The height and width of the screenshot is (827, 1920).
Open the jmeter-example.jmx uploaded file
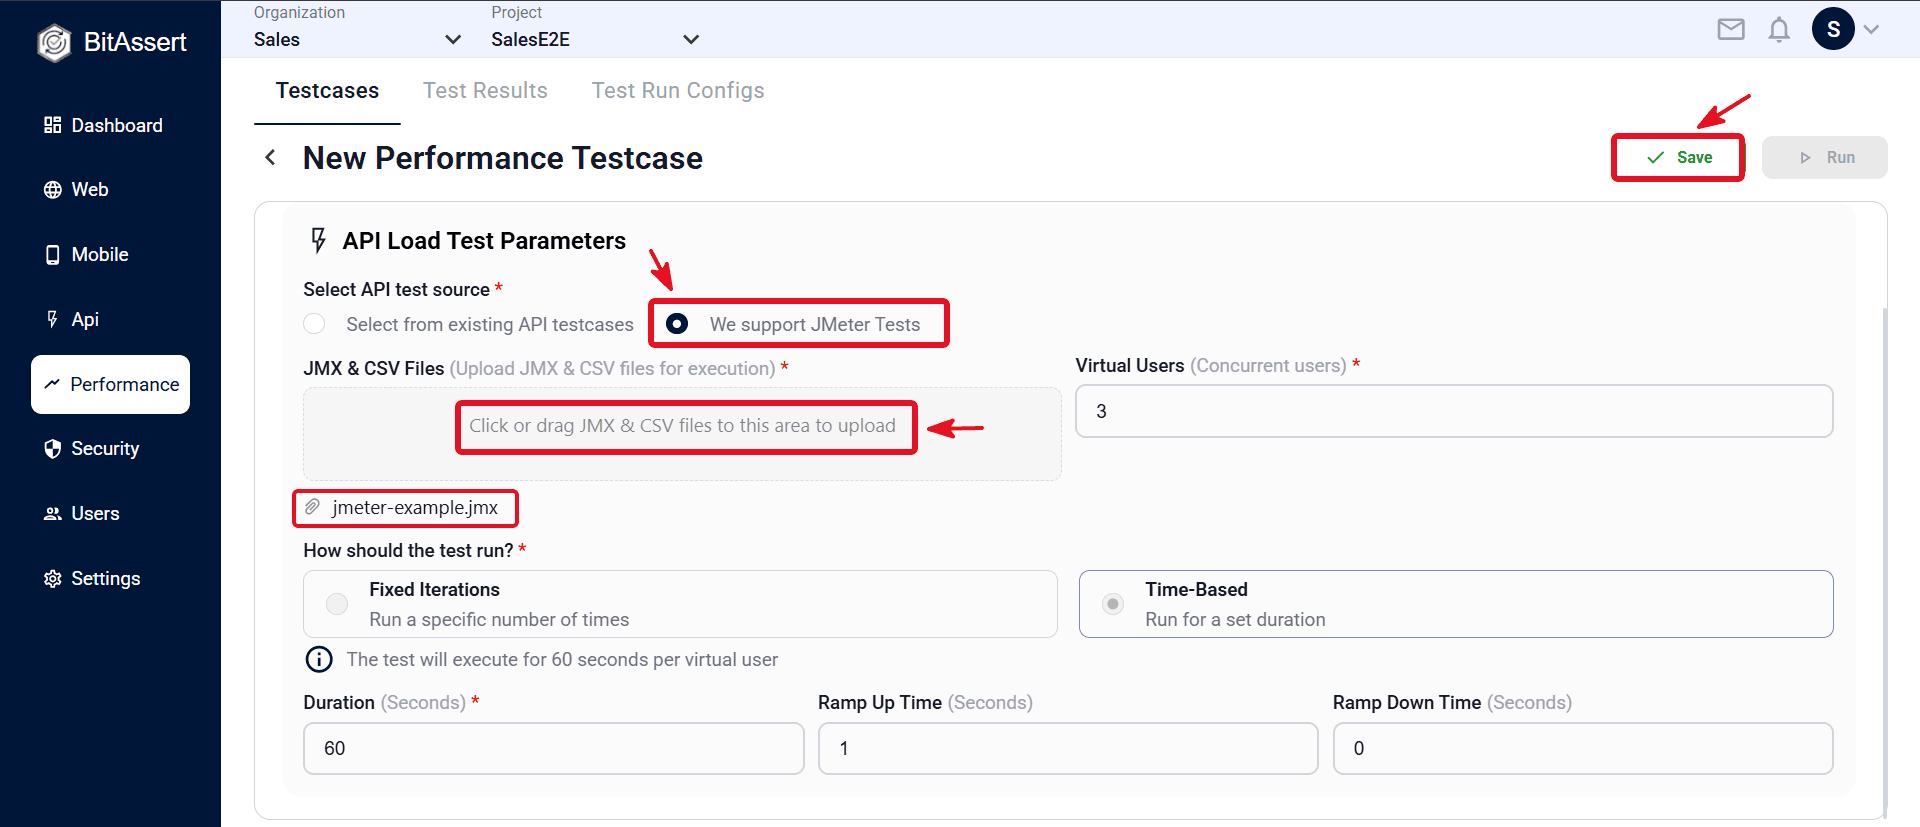pyautogui.click(x=415, y=508)
